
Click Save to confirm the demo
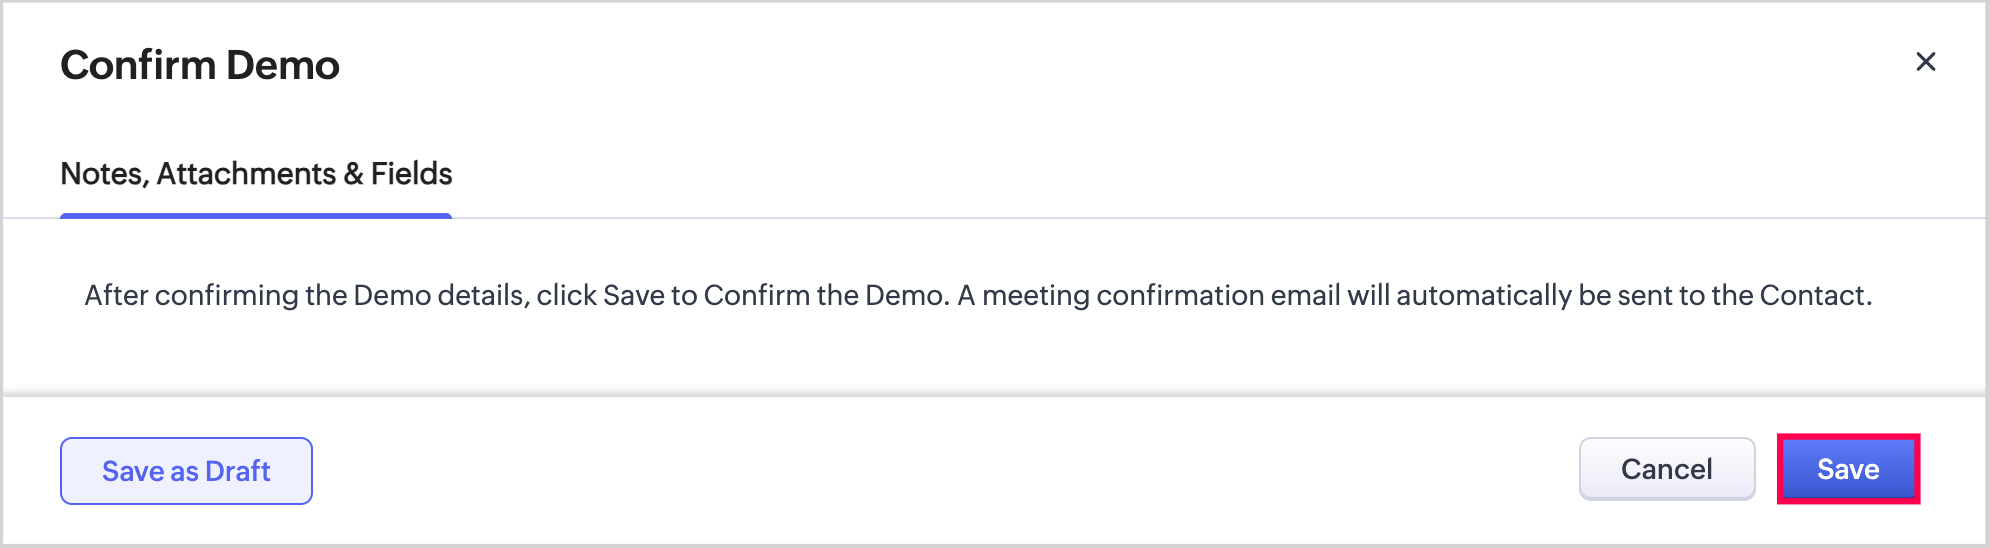click(x=1848, y=469)
